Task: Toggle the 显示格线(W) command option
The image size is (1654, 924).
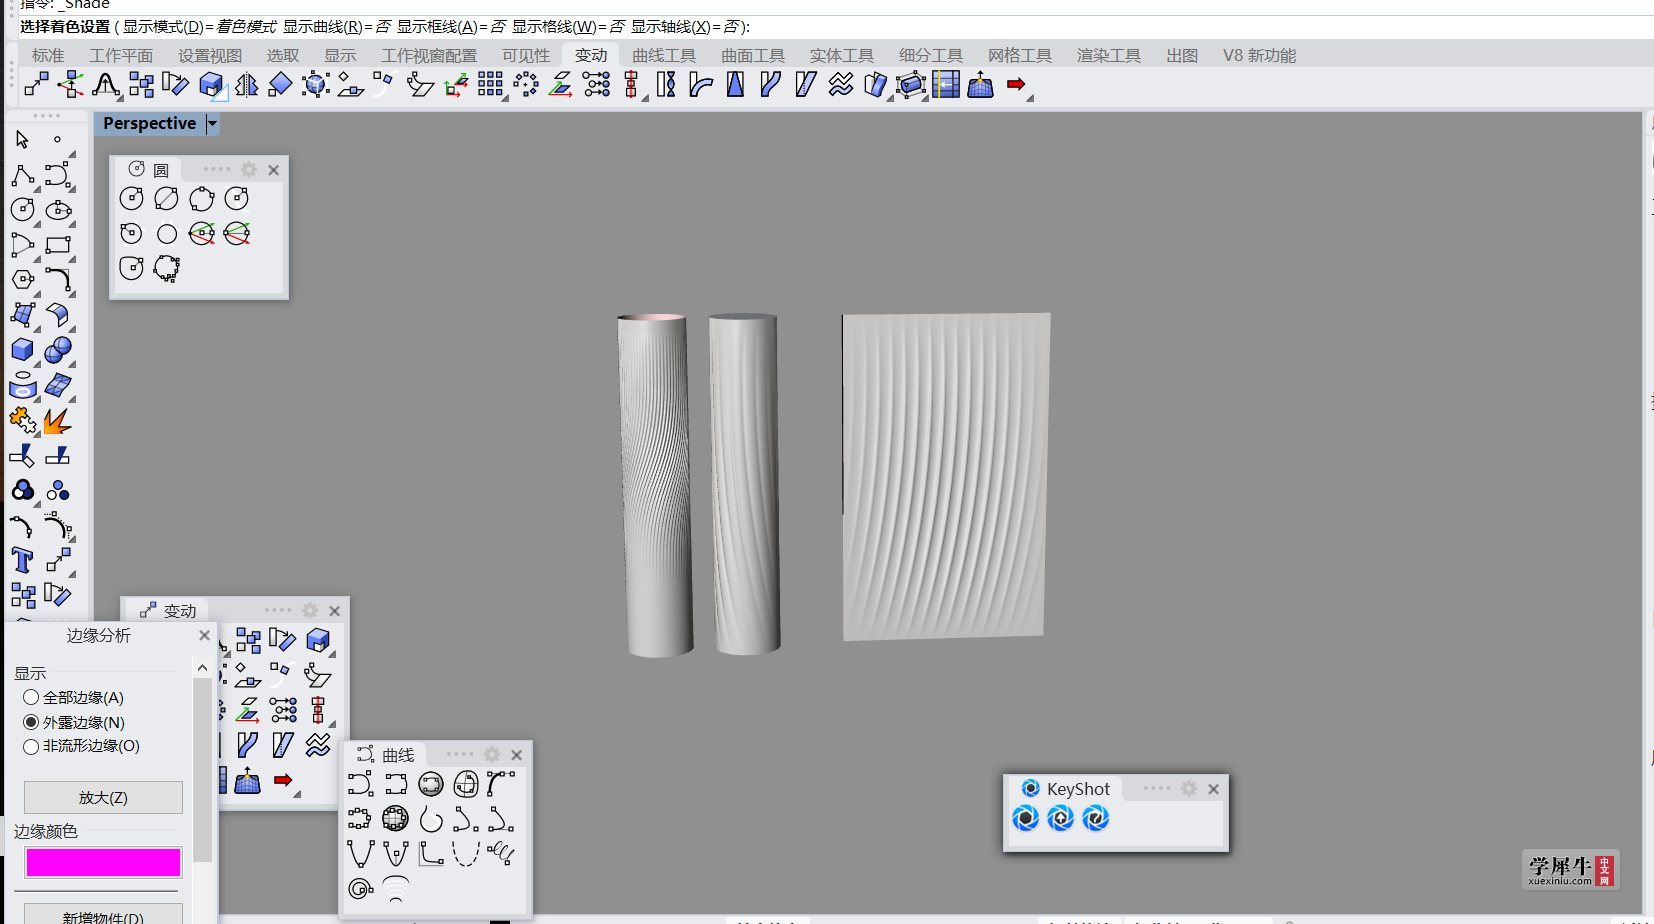Action: pyautogui.click(x=568, y=27)
